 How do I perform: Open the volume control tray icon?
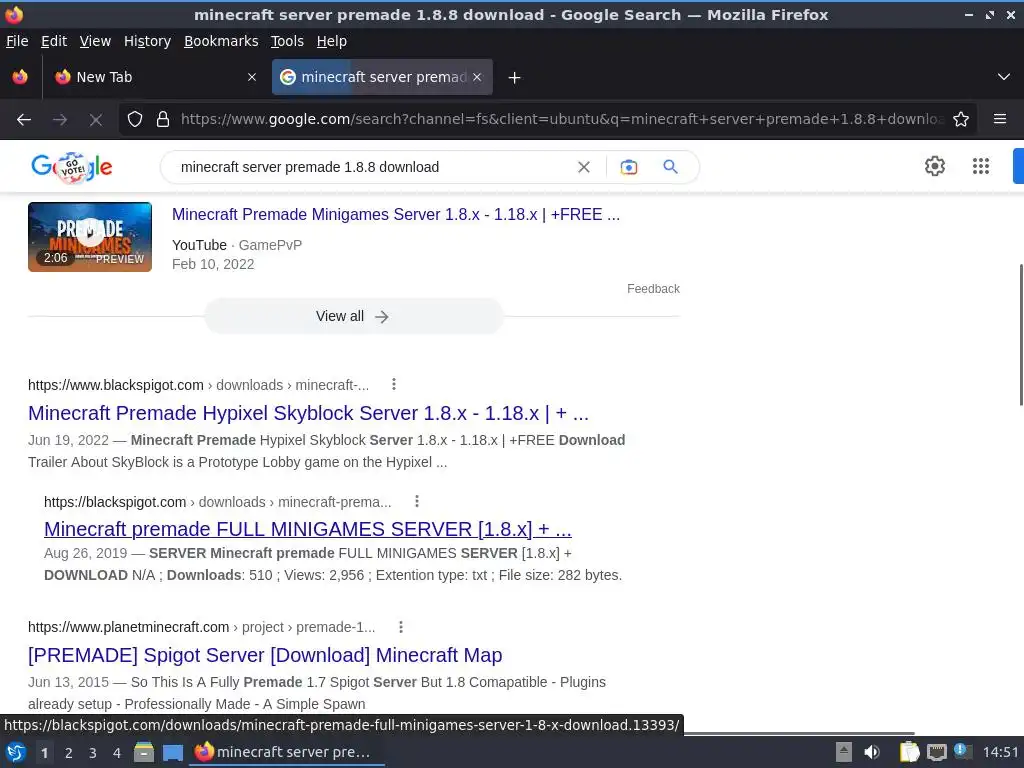871,752
